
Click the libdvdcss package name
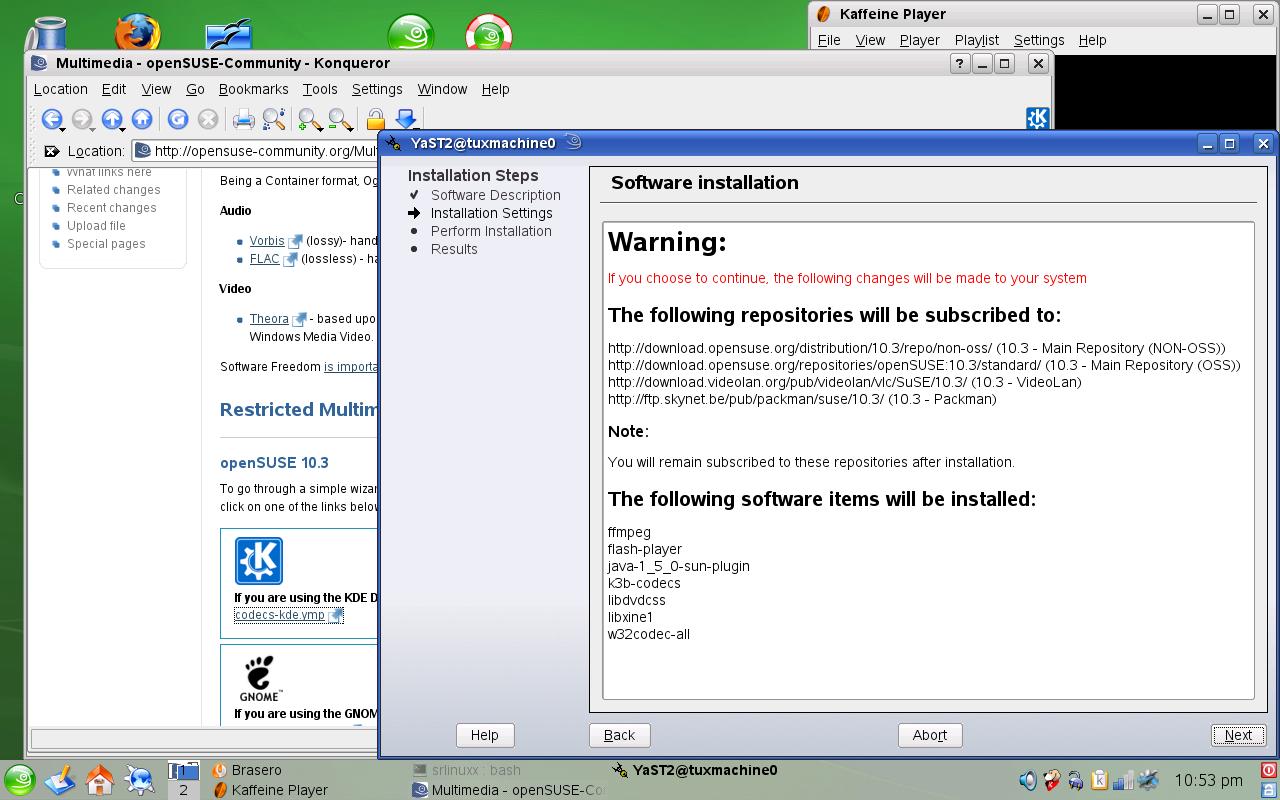click(637, 600)
